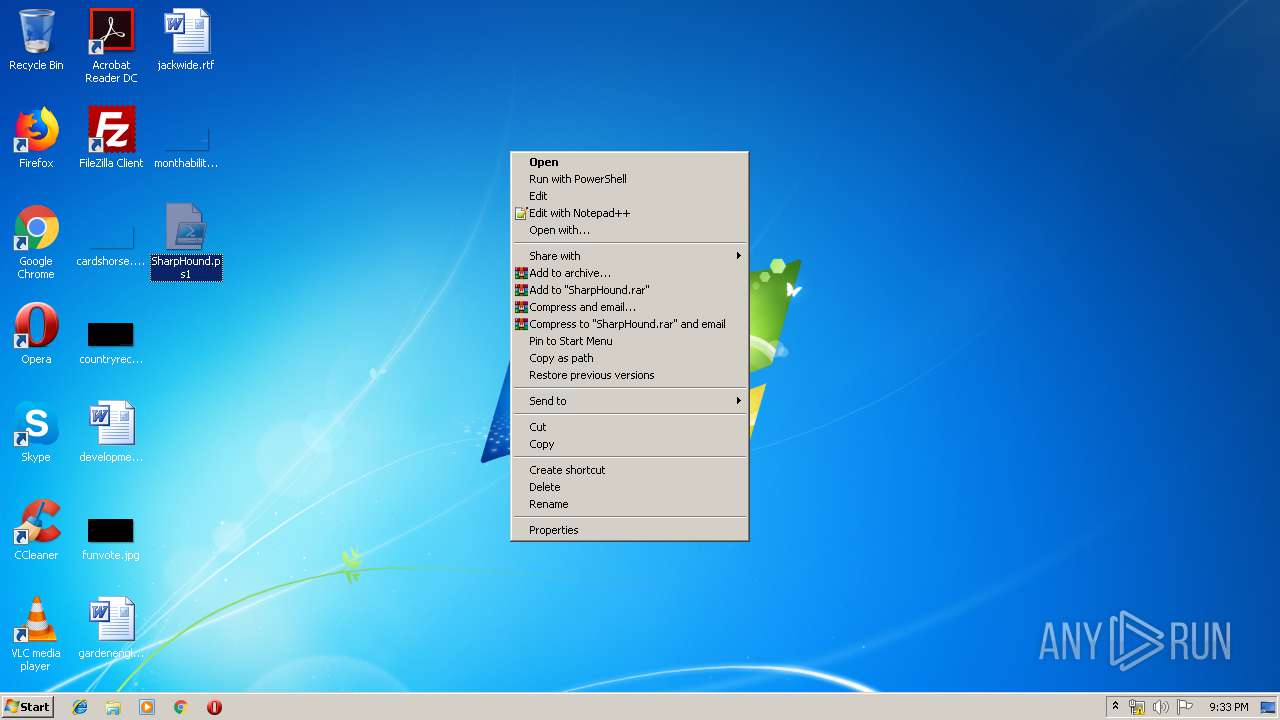Viewport: 1280px width, 720px height.
Task: Select the Skype desktop shortcut
Action: point(36,432)
